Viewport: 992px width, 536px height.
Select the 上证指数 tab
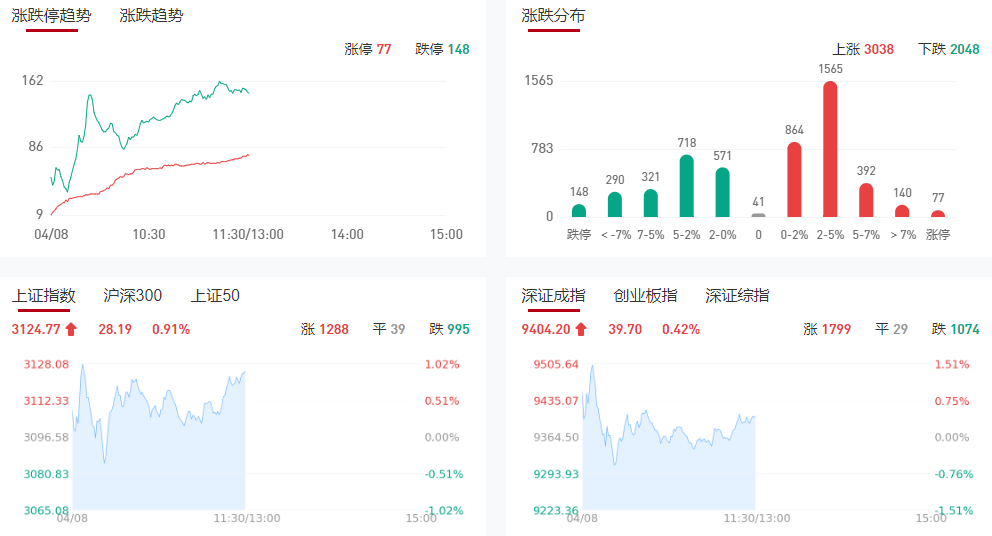[x=43, y=295]
